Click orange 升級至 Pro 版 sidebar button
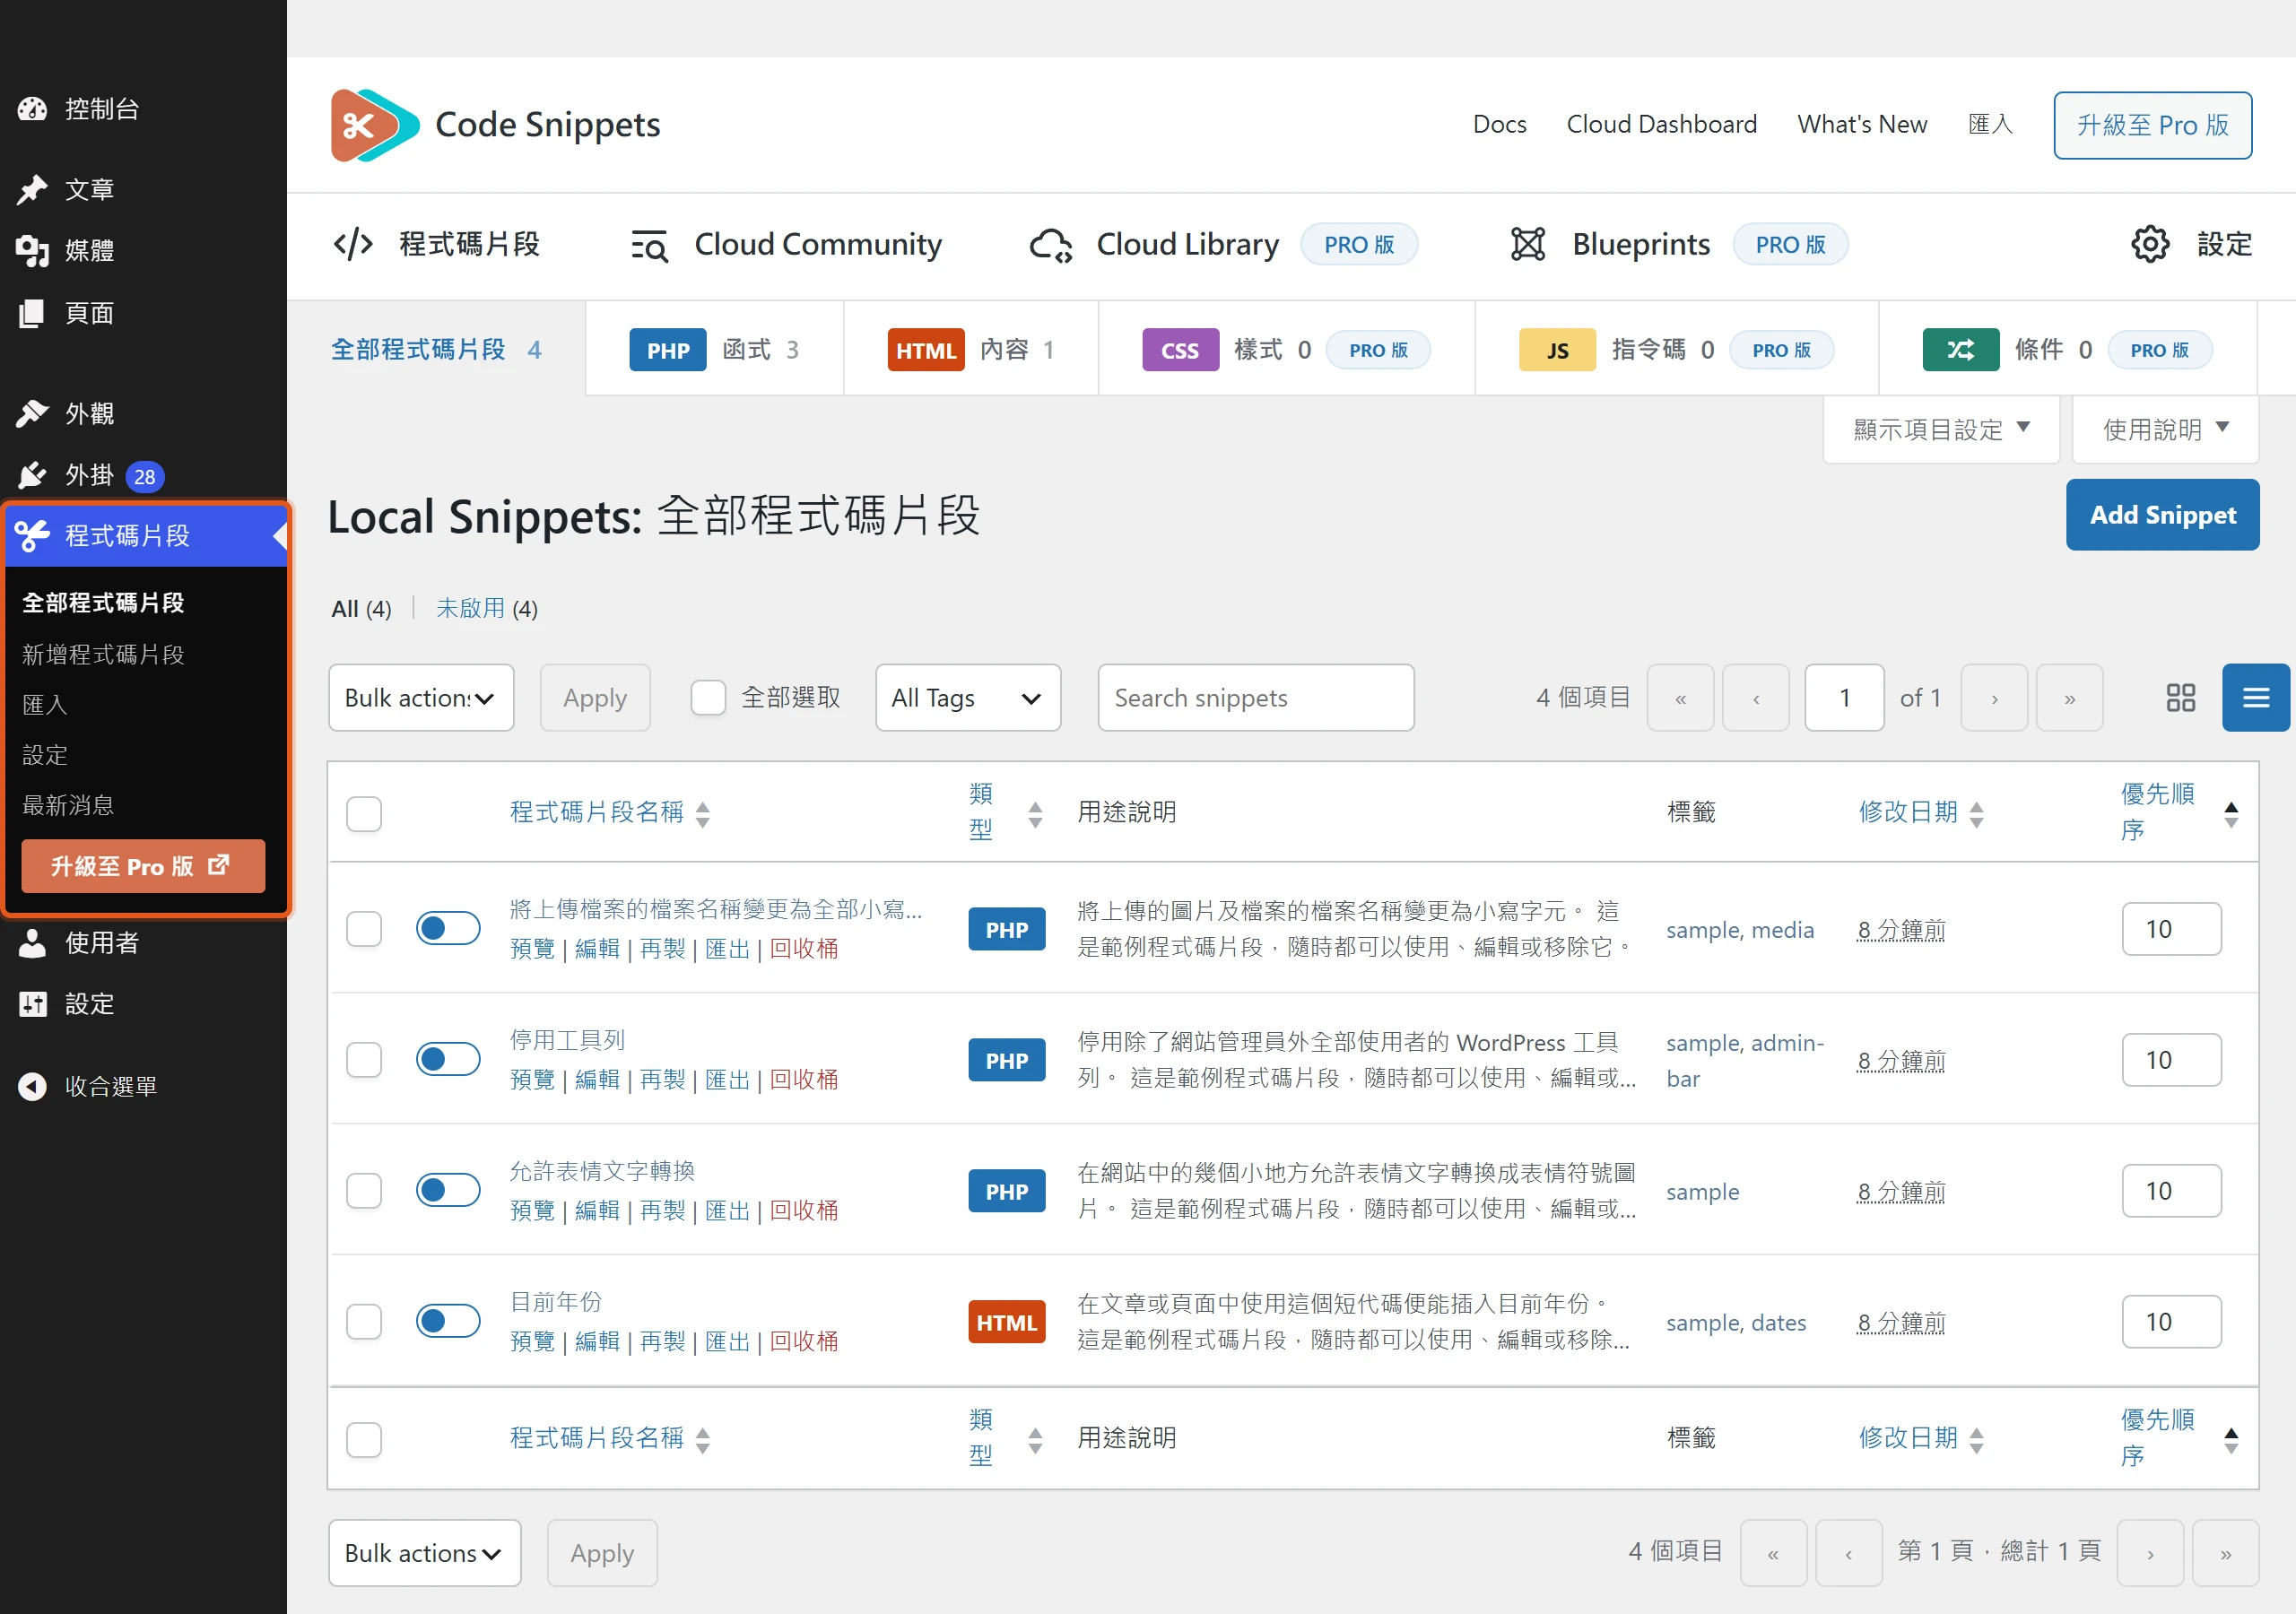Image resolution: width=2296 pixels, height=1614 pixels. pyautogui.click(x=143, y=866)
